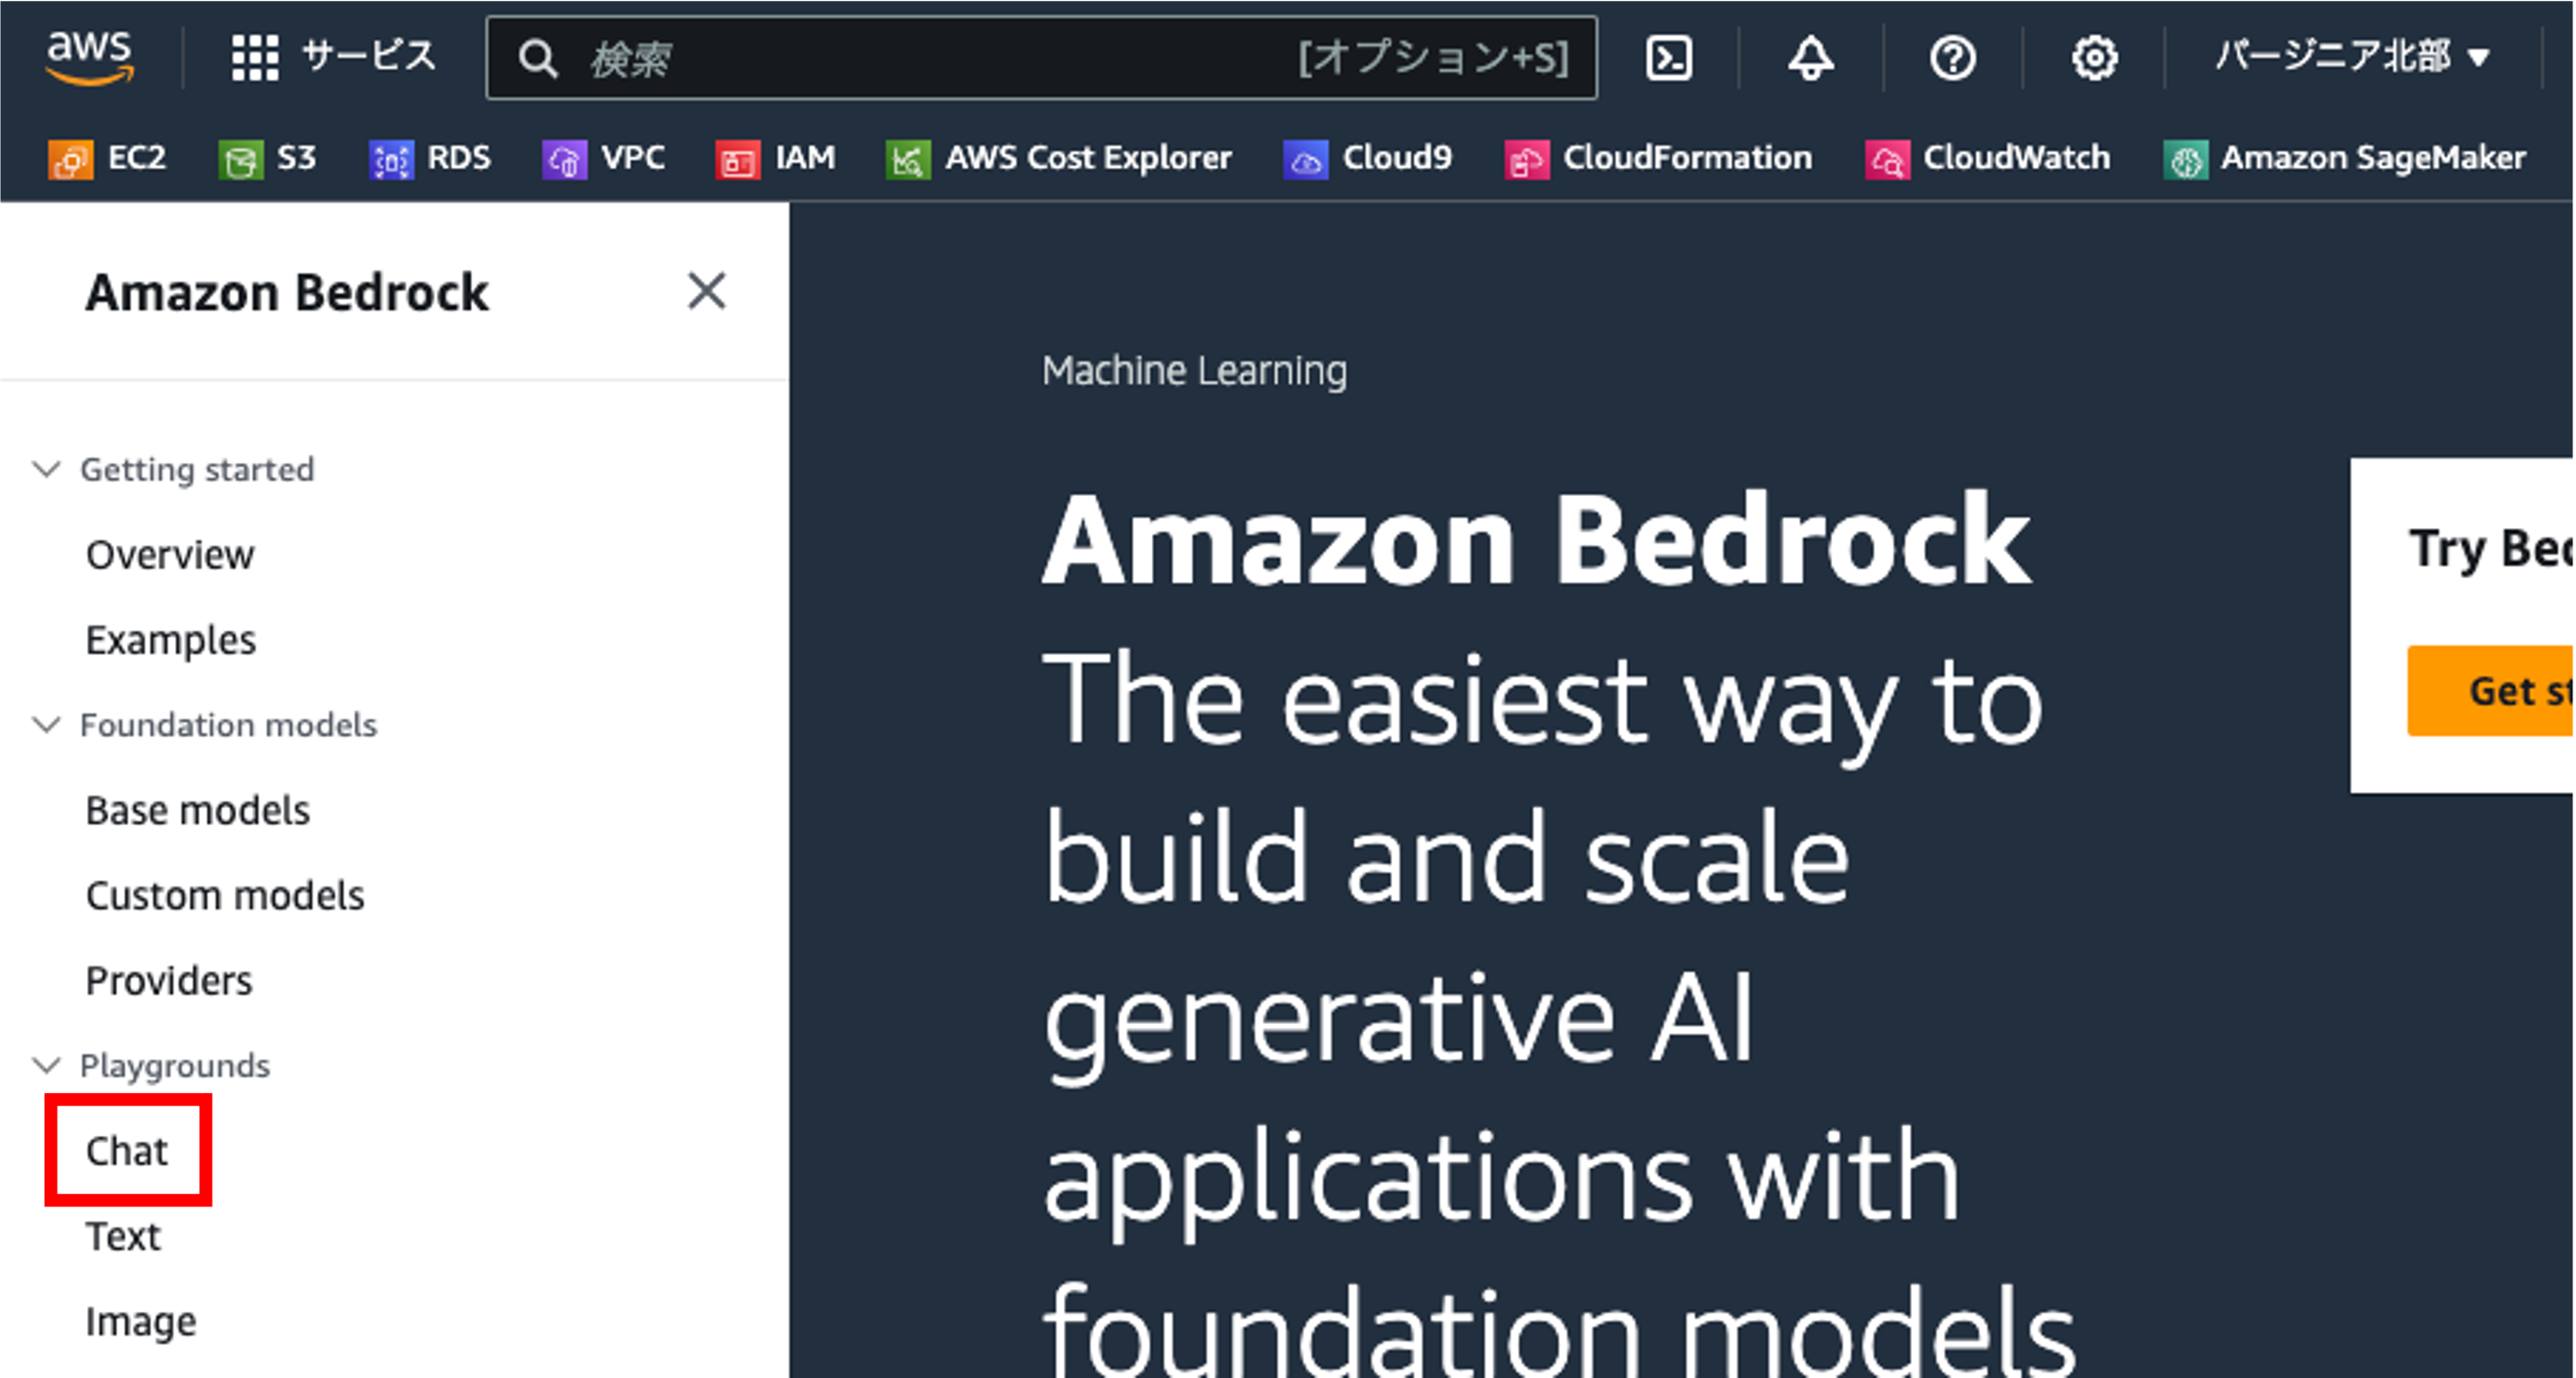Screen dimensions: 2576x1378
Task: Go to the Overview page link
Action: (170, 555)
